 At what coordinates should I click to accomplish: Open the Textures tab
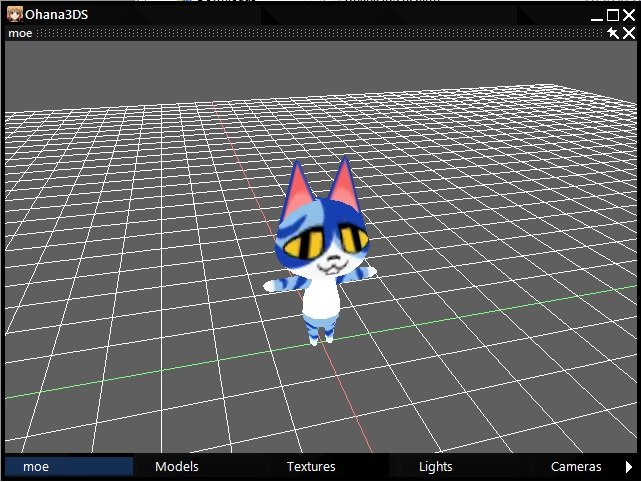coord(311,466)
